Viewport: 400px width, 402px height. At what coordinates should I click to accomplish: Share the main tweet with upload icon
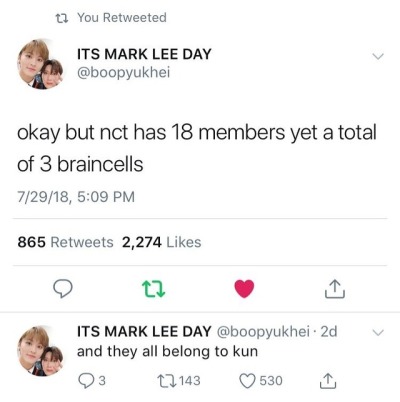(335, 289)
